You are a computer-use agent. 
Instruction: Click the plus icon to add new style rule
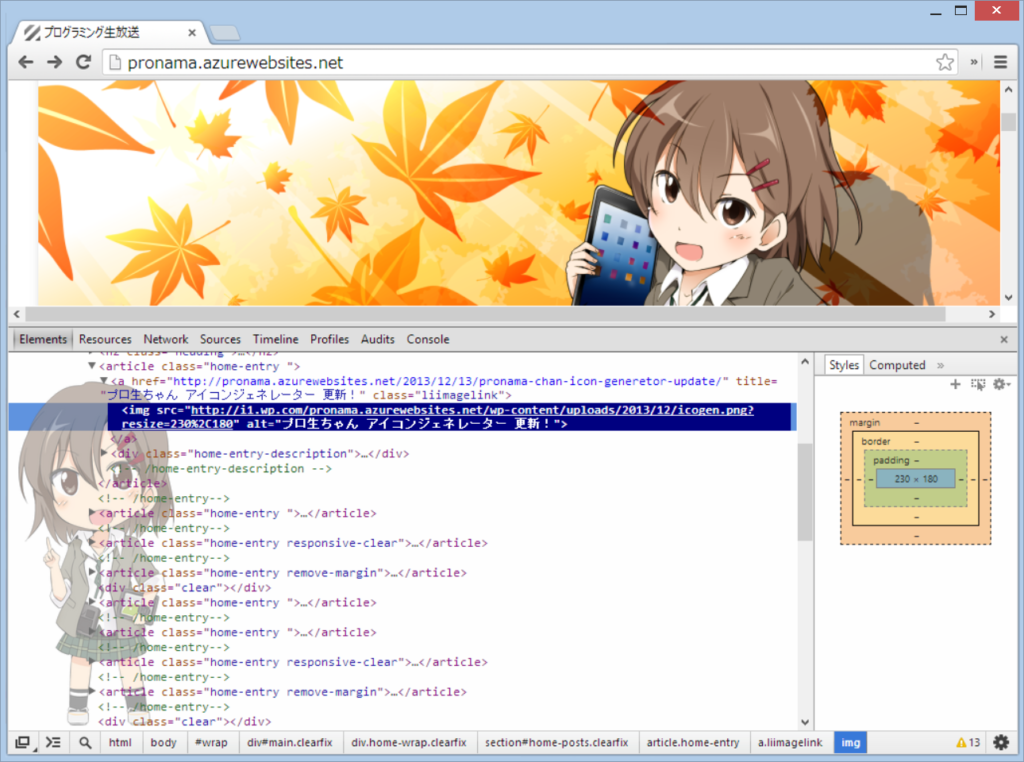[x=955, y=384]
